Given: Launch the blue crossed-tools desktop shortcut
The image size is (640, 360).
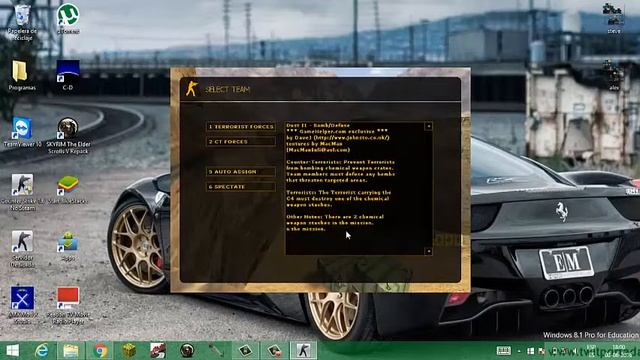Looking at the screenshot, I should tap(22, 304).
